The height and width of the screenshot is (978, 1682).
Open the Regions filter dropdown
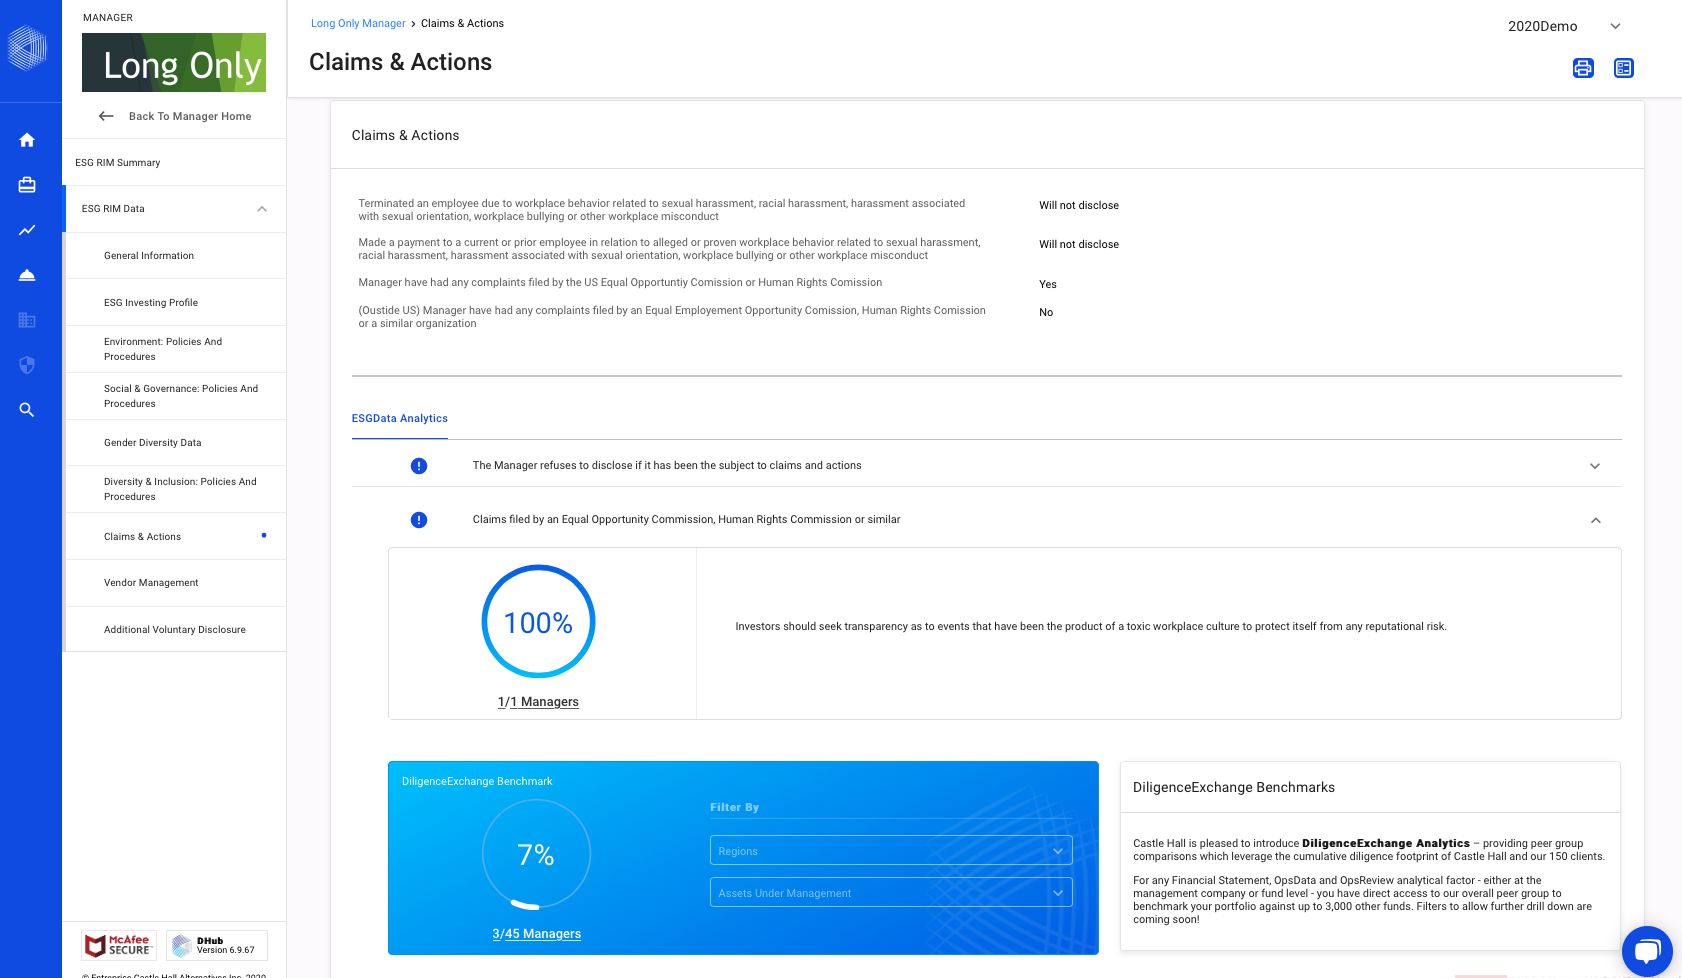[890, 851]
